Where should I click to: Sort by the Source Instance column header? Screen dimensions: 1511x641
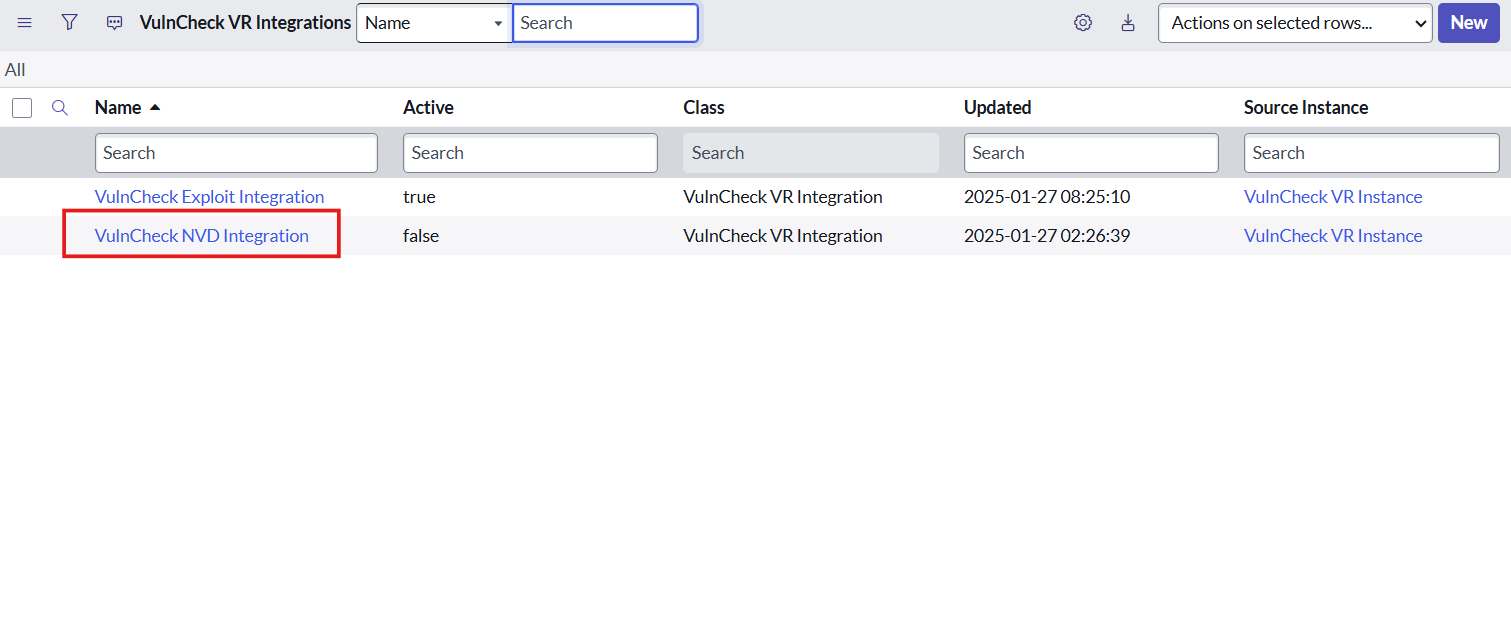pyautogui.click(x=1306, y=107)
